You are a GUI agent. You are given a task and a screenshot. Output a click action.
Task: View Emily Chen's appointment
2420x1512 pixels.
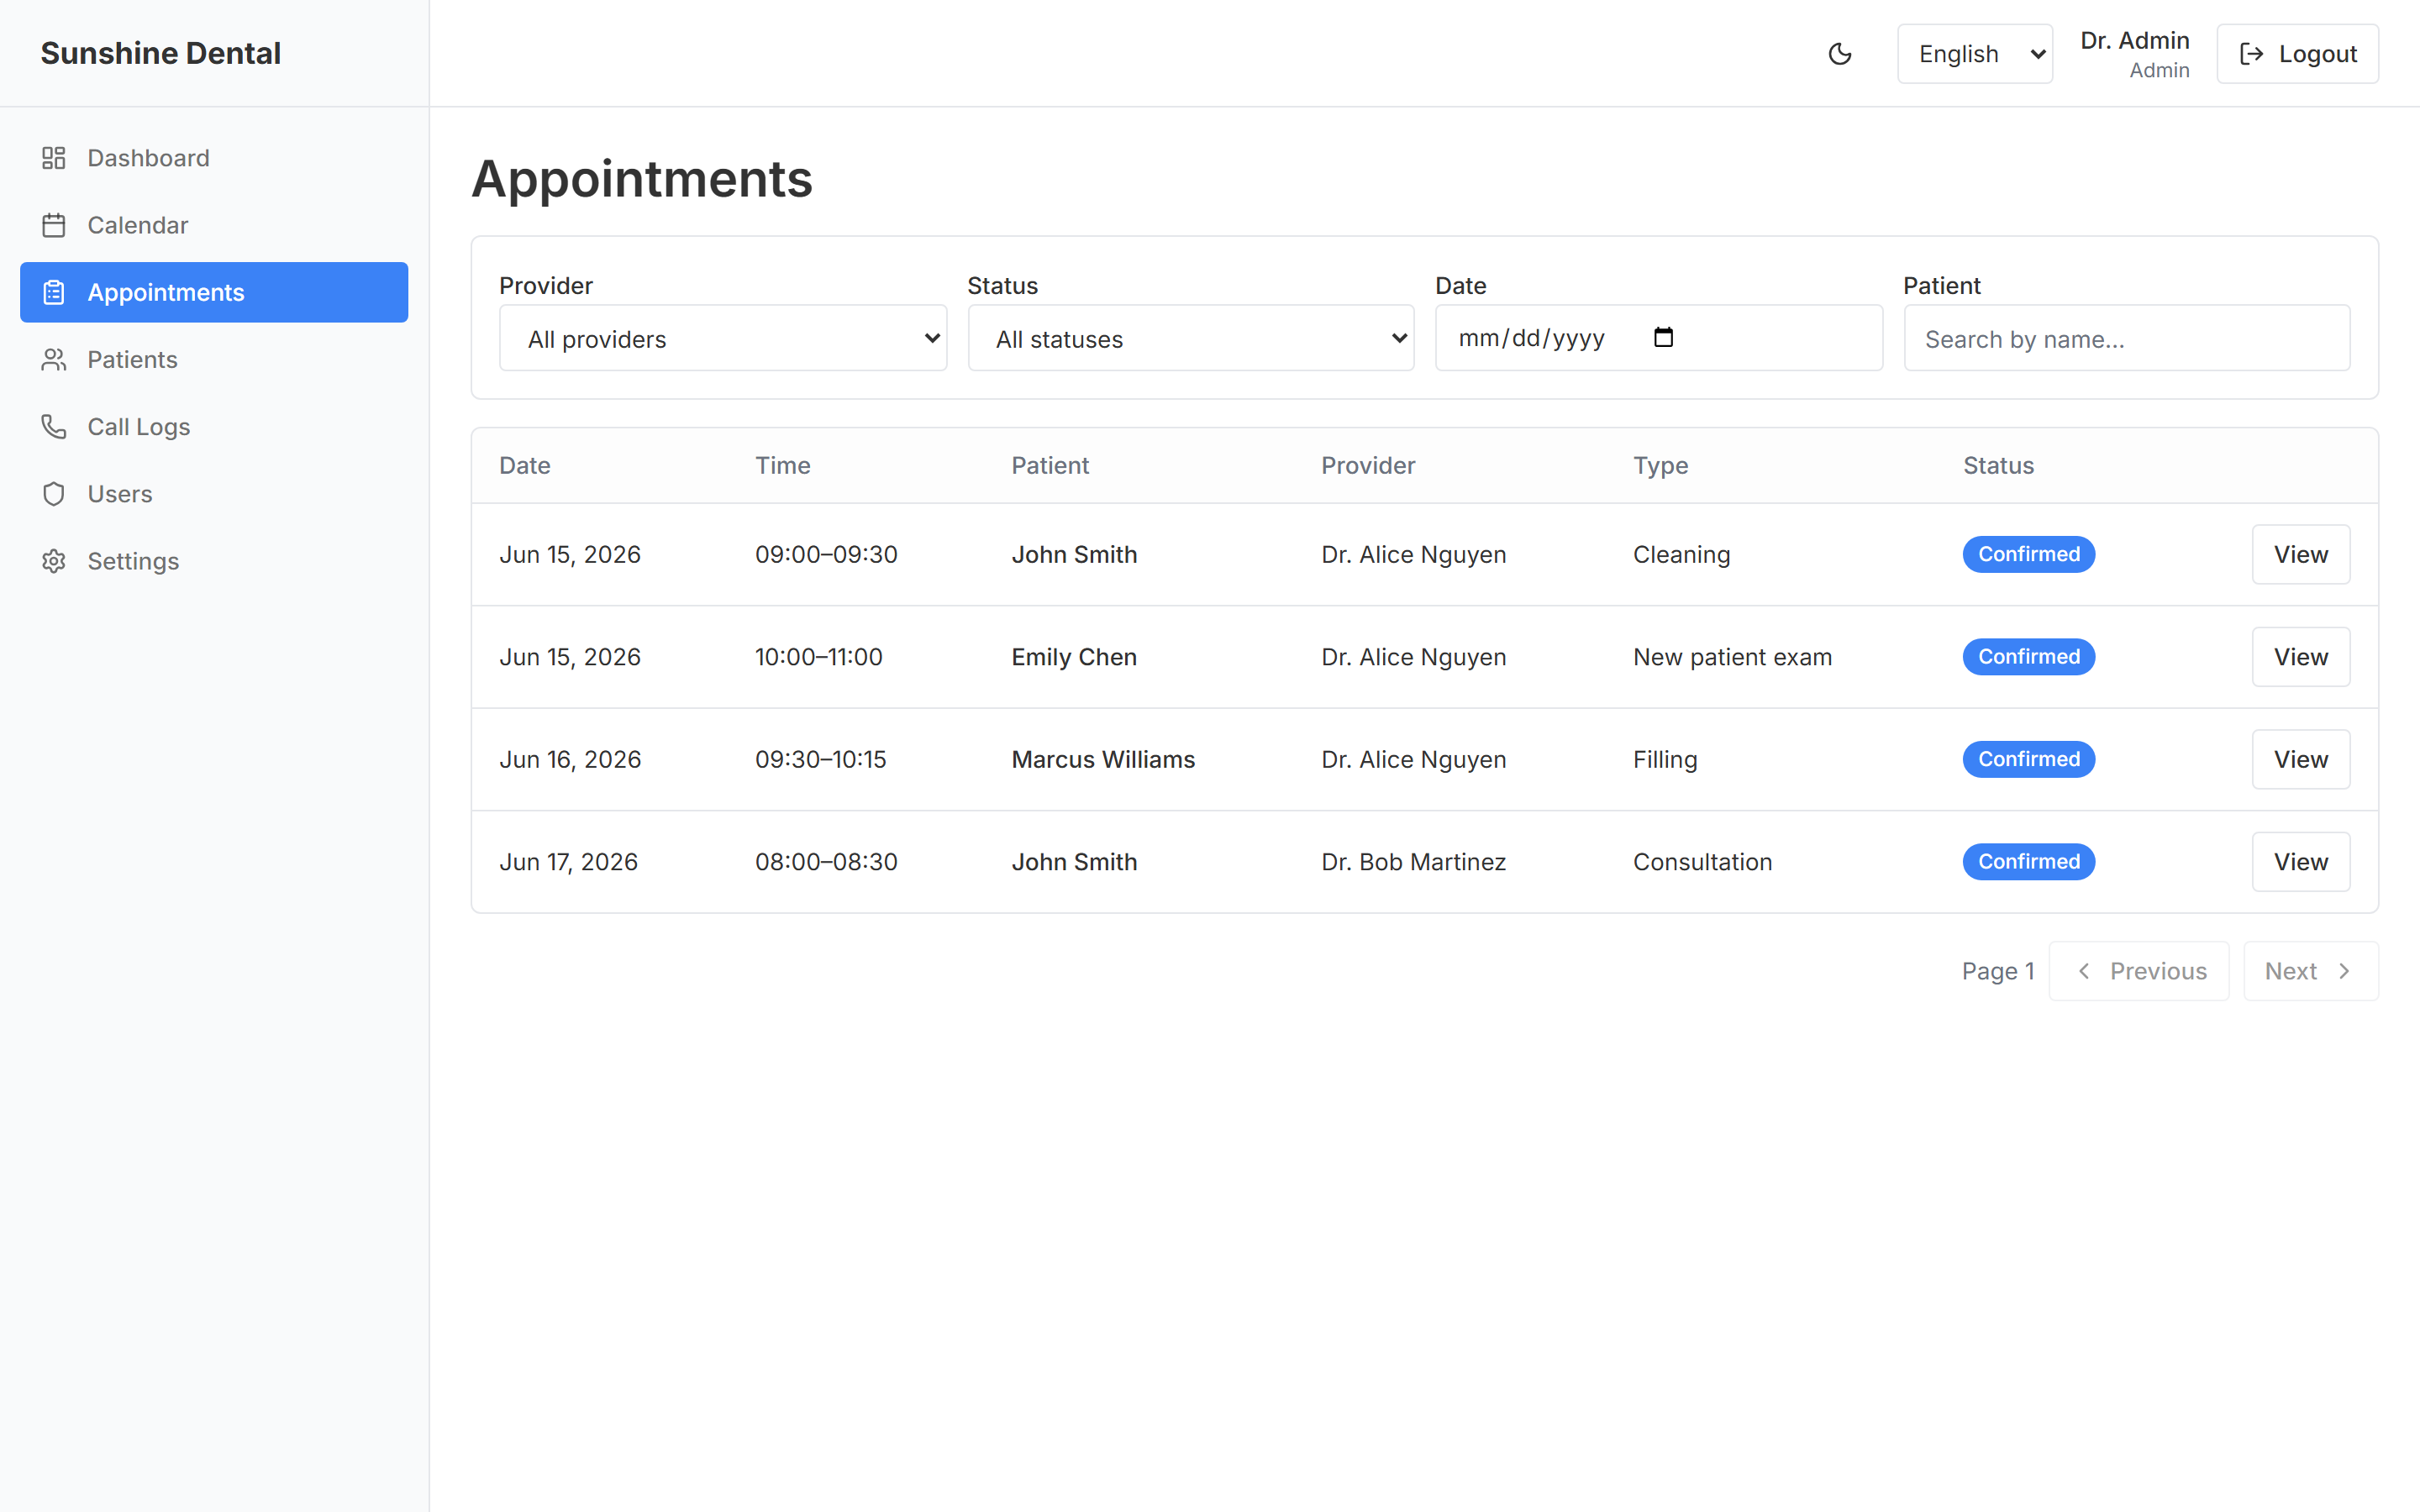2301,657
